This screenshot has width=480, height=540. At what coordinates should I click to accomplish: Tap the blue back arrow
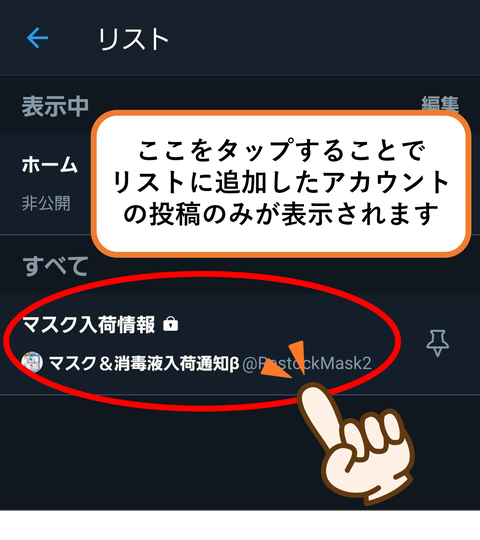tap(37, 38)
